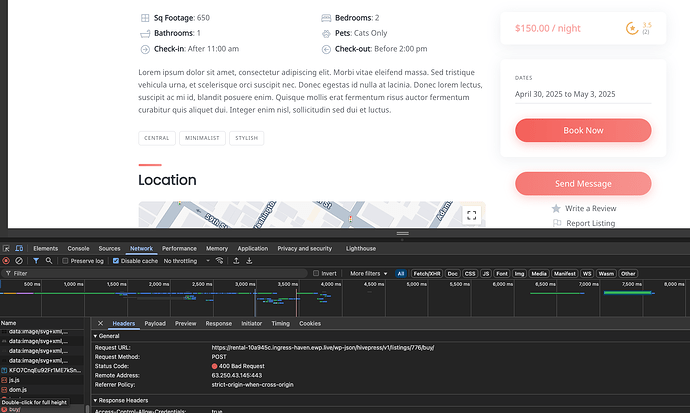Collapse the General headers section
Image resolution: width=690 pixels, height=413 pixels.
(106, 336)
